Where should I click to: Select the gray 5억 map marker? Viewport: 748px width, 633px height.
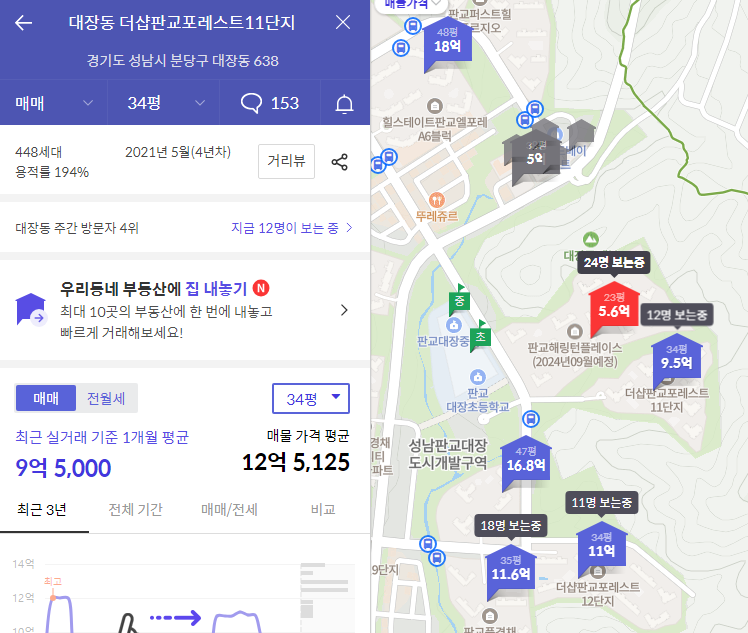(x=534, y=155)
